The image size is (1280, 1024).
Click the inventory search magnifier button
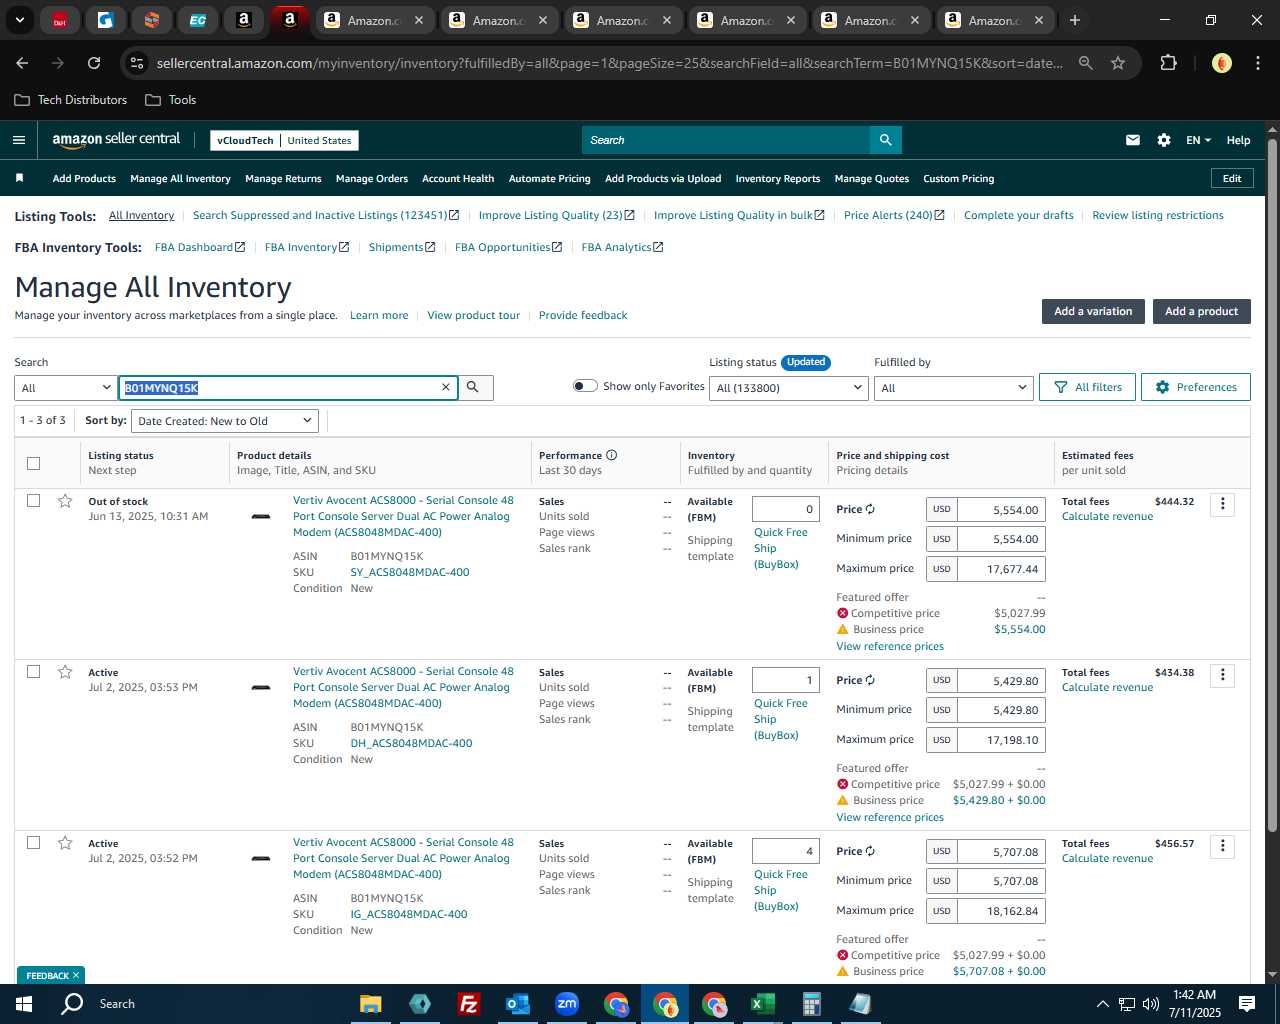click(x=474, y=388)
